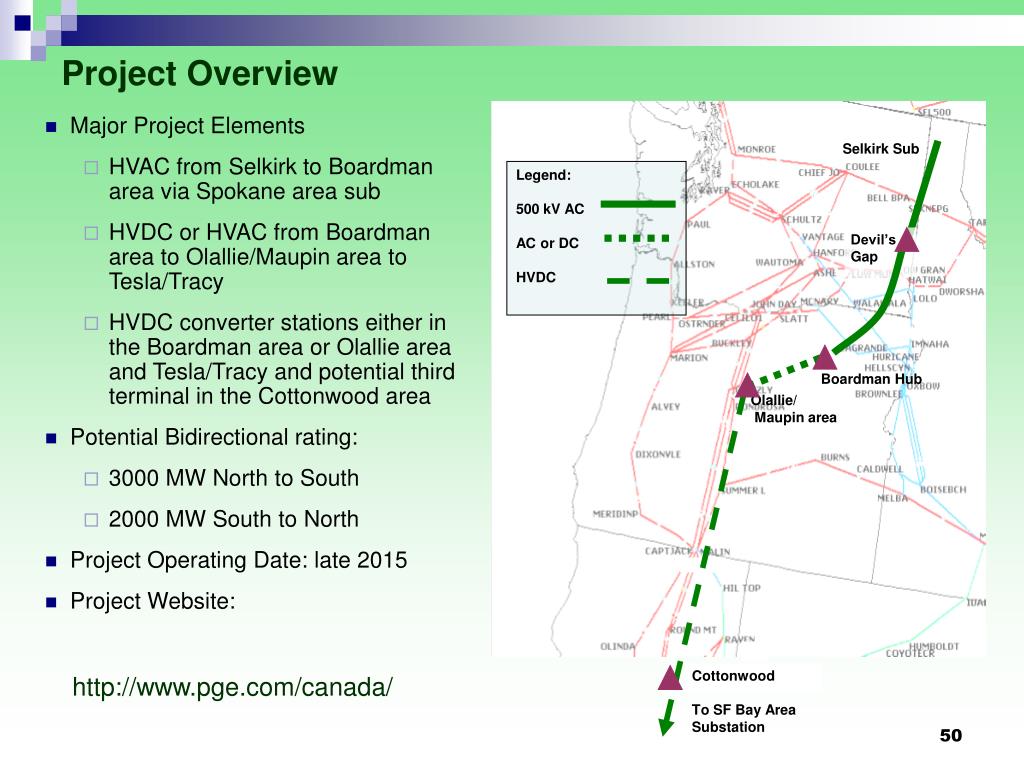Click the Boardman Hub map label
The image size is (1024, 768).
click(x=871, y=379)
